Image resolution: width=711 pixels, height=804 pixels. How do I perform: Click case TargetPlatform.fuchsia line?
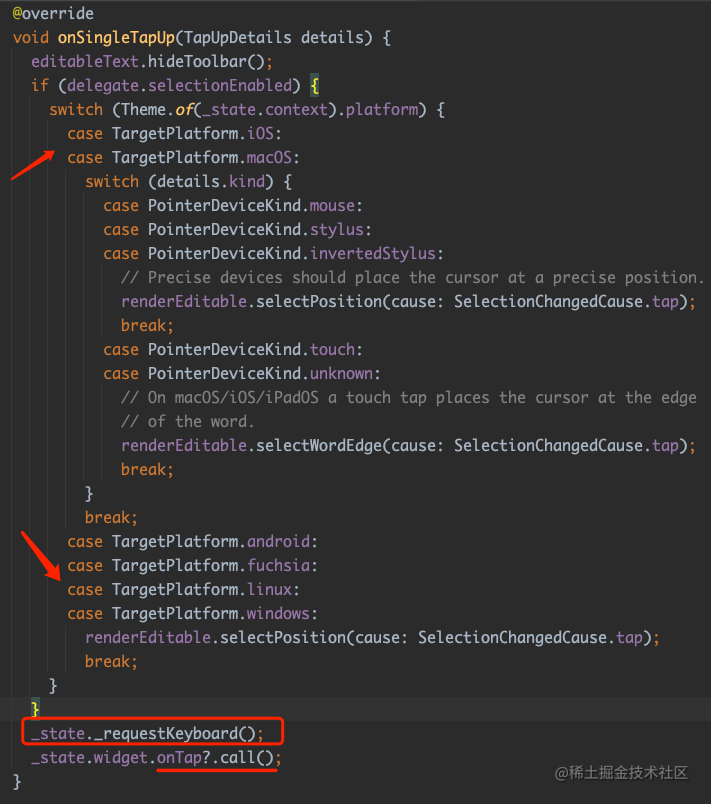192,566
